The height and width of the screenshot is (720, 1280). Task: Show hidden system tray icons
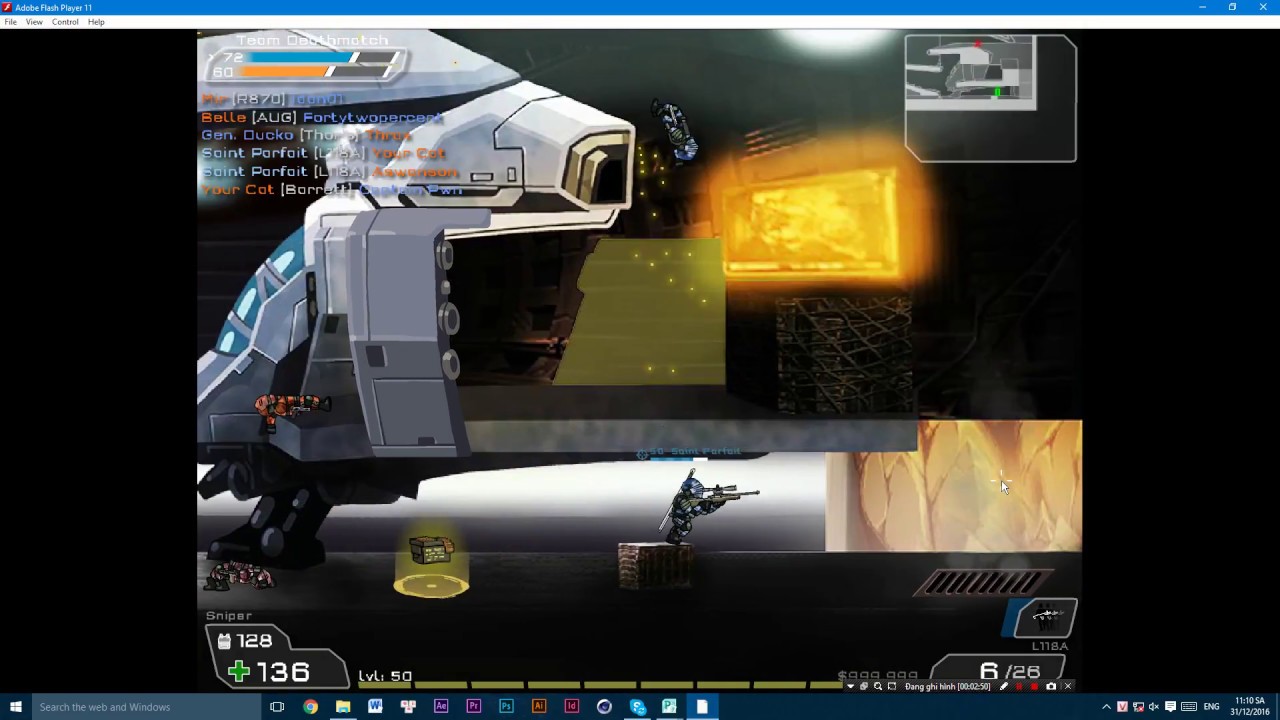point(1106,707)
